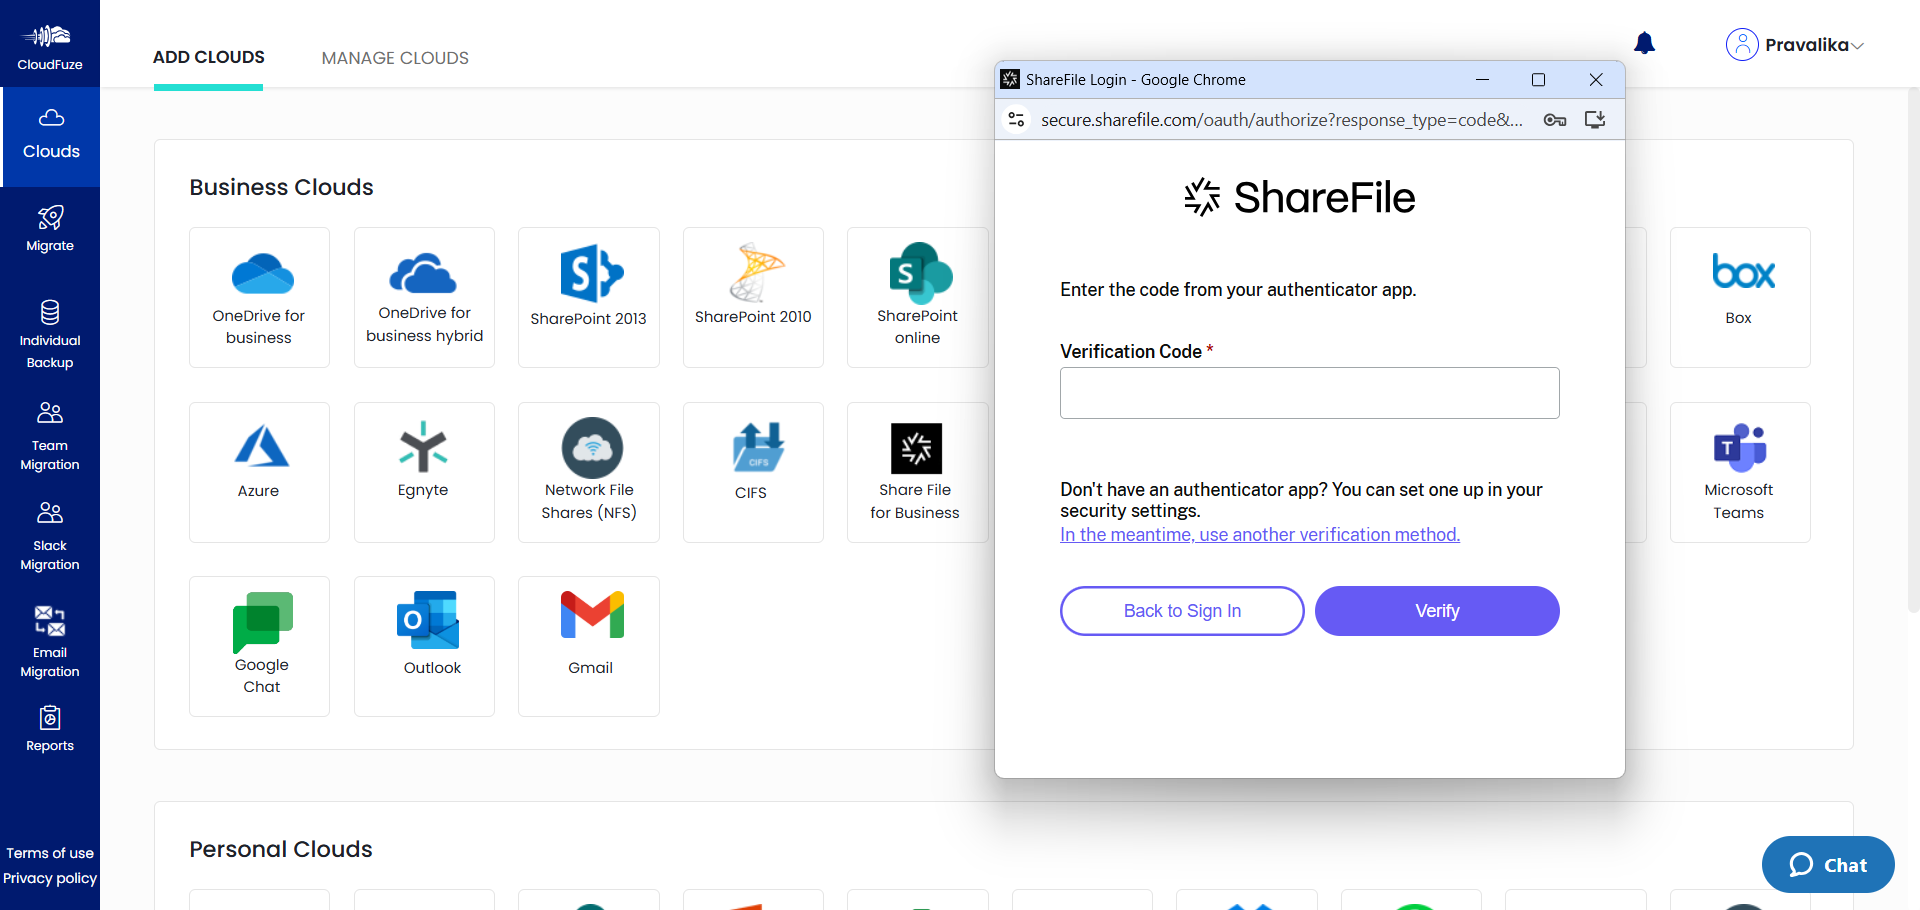Viewport: 1920px width, 910px height.
Task: Switch to the MANAGE CLOUDS tab
Action: coord(395,58)
